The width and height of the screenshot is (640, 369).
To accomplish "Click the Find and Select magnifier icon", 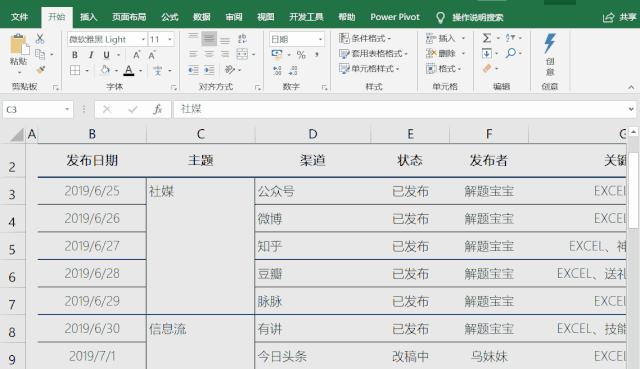I will tap(510, 53).
